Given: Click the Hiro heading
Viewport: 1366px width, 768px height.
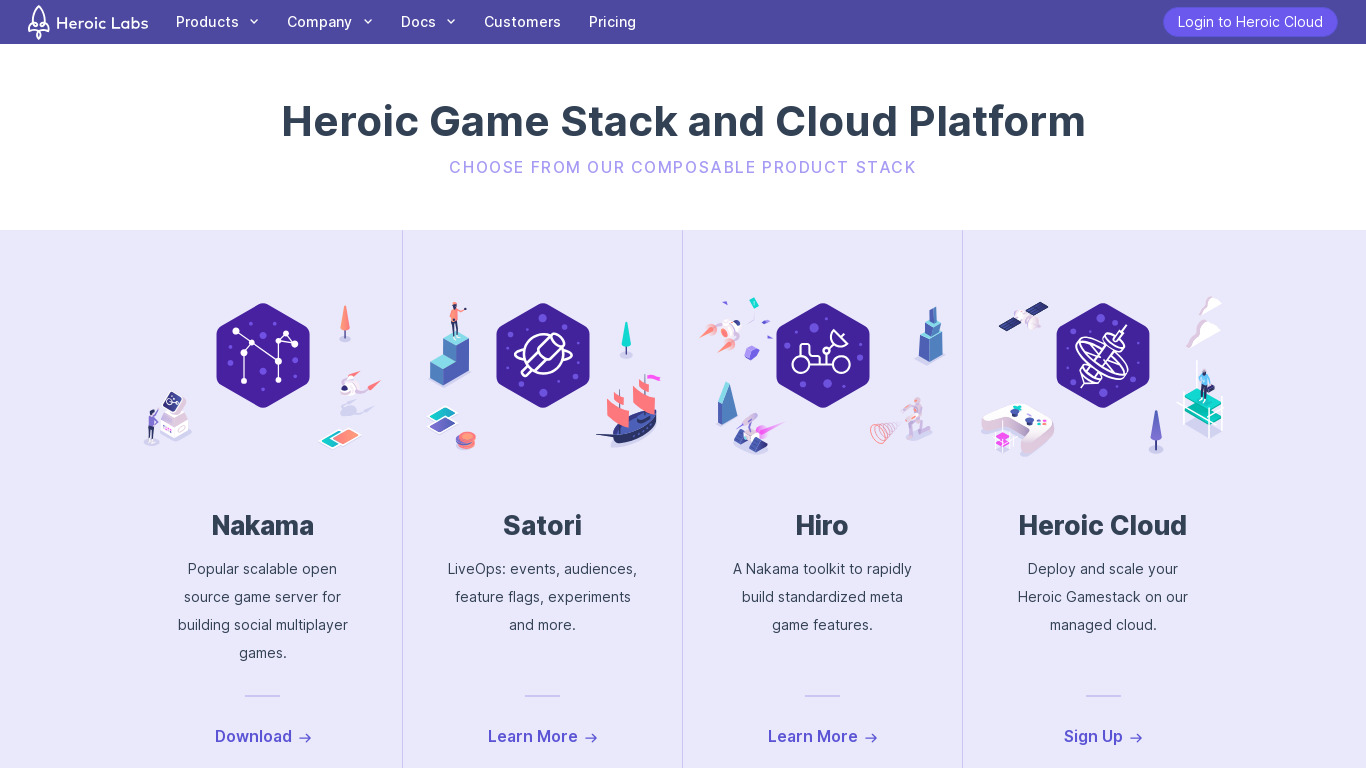Looking at the screenshot, I should [822, 525].
